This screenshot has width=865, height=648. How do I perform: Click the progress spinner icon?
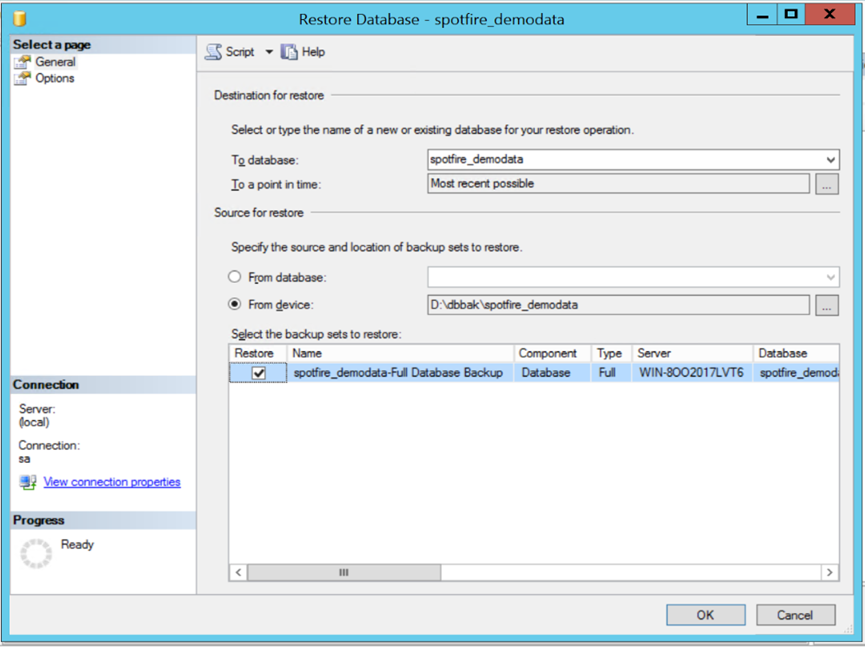tap(36, 554)
